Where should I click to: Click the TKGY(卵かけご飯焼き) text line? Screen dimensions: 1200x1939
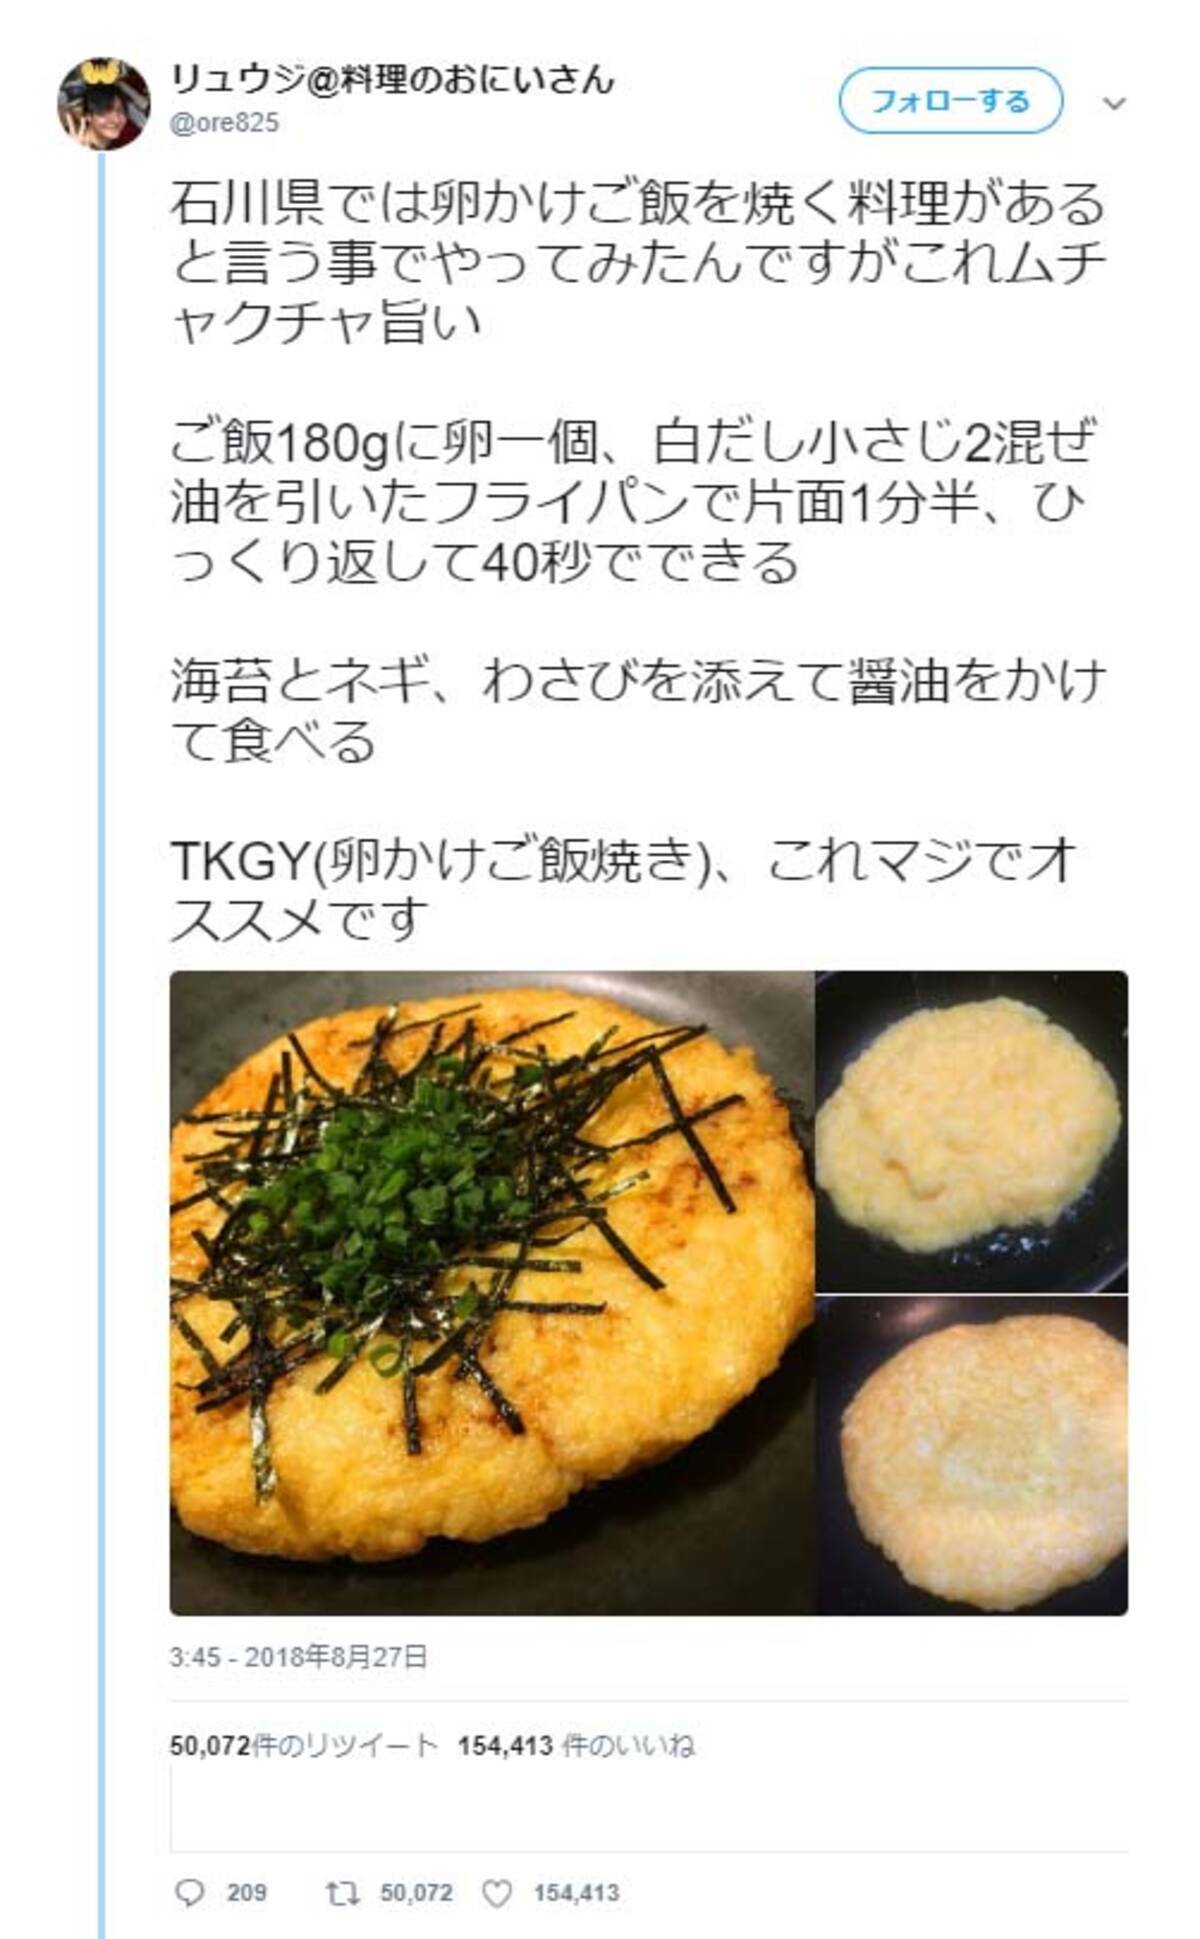click(433, 861)
